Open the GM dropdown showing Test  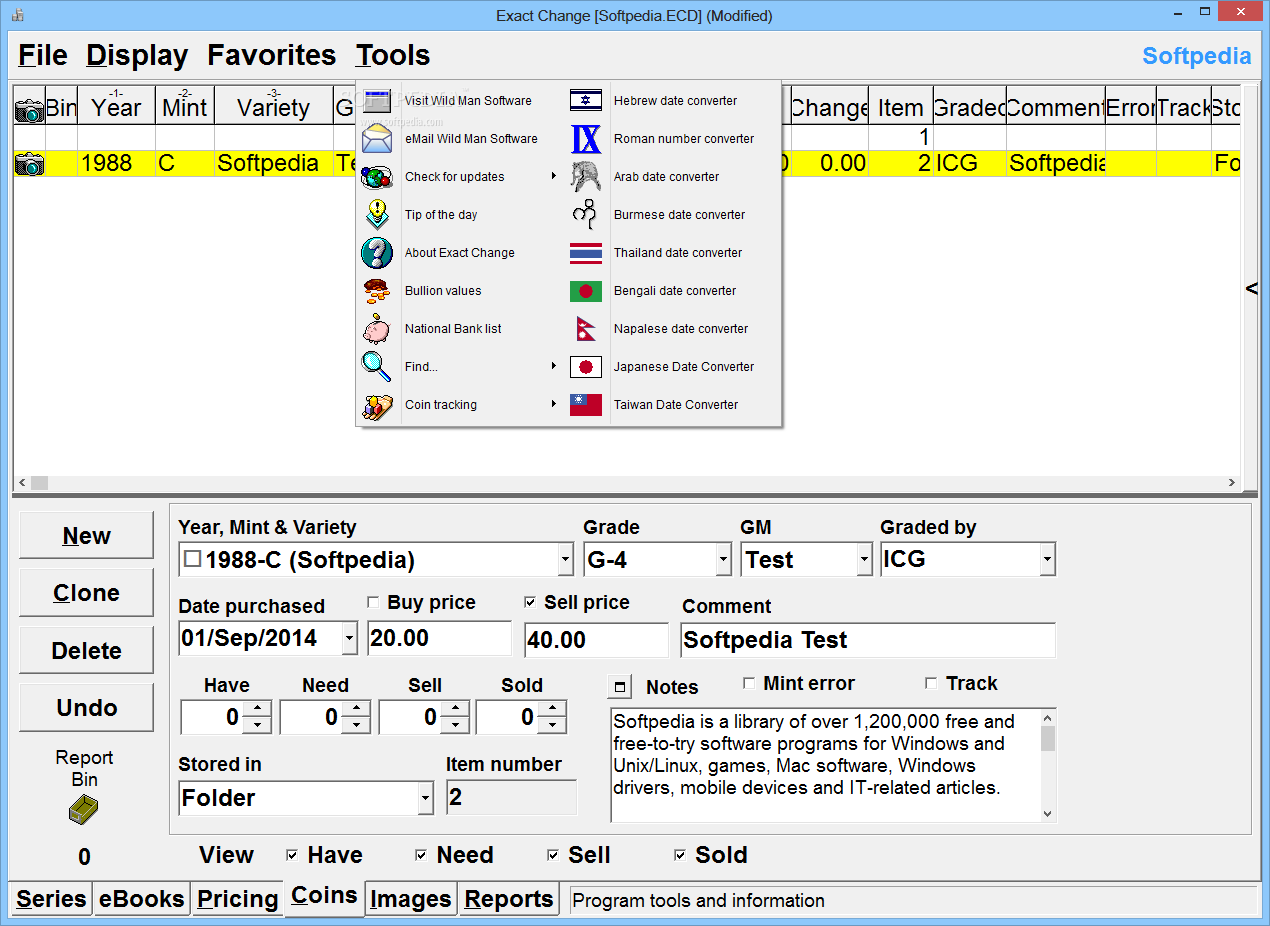pyautogui.click(x=865, y=560)
